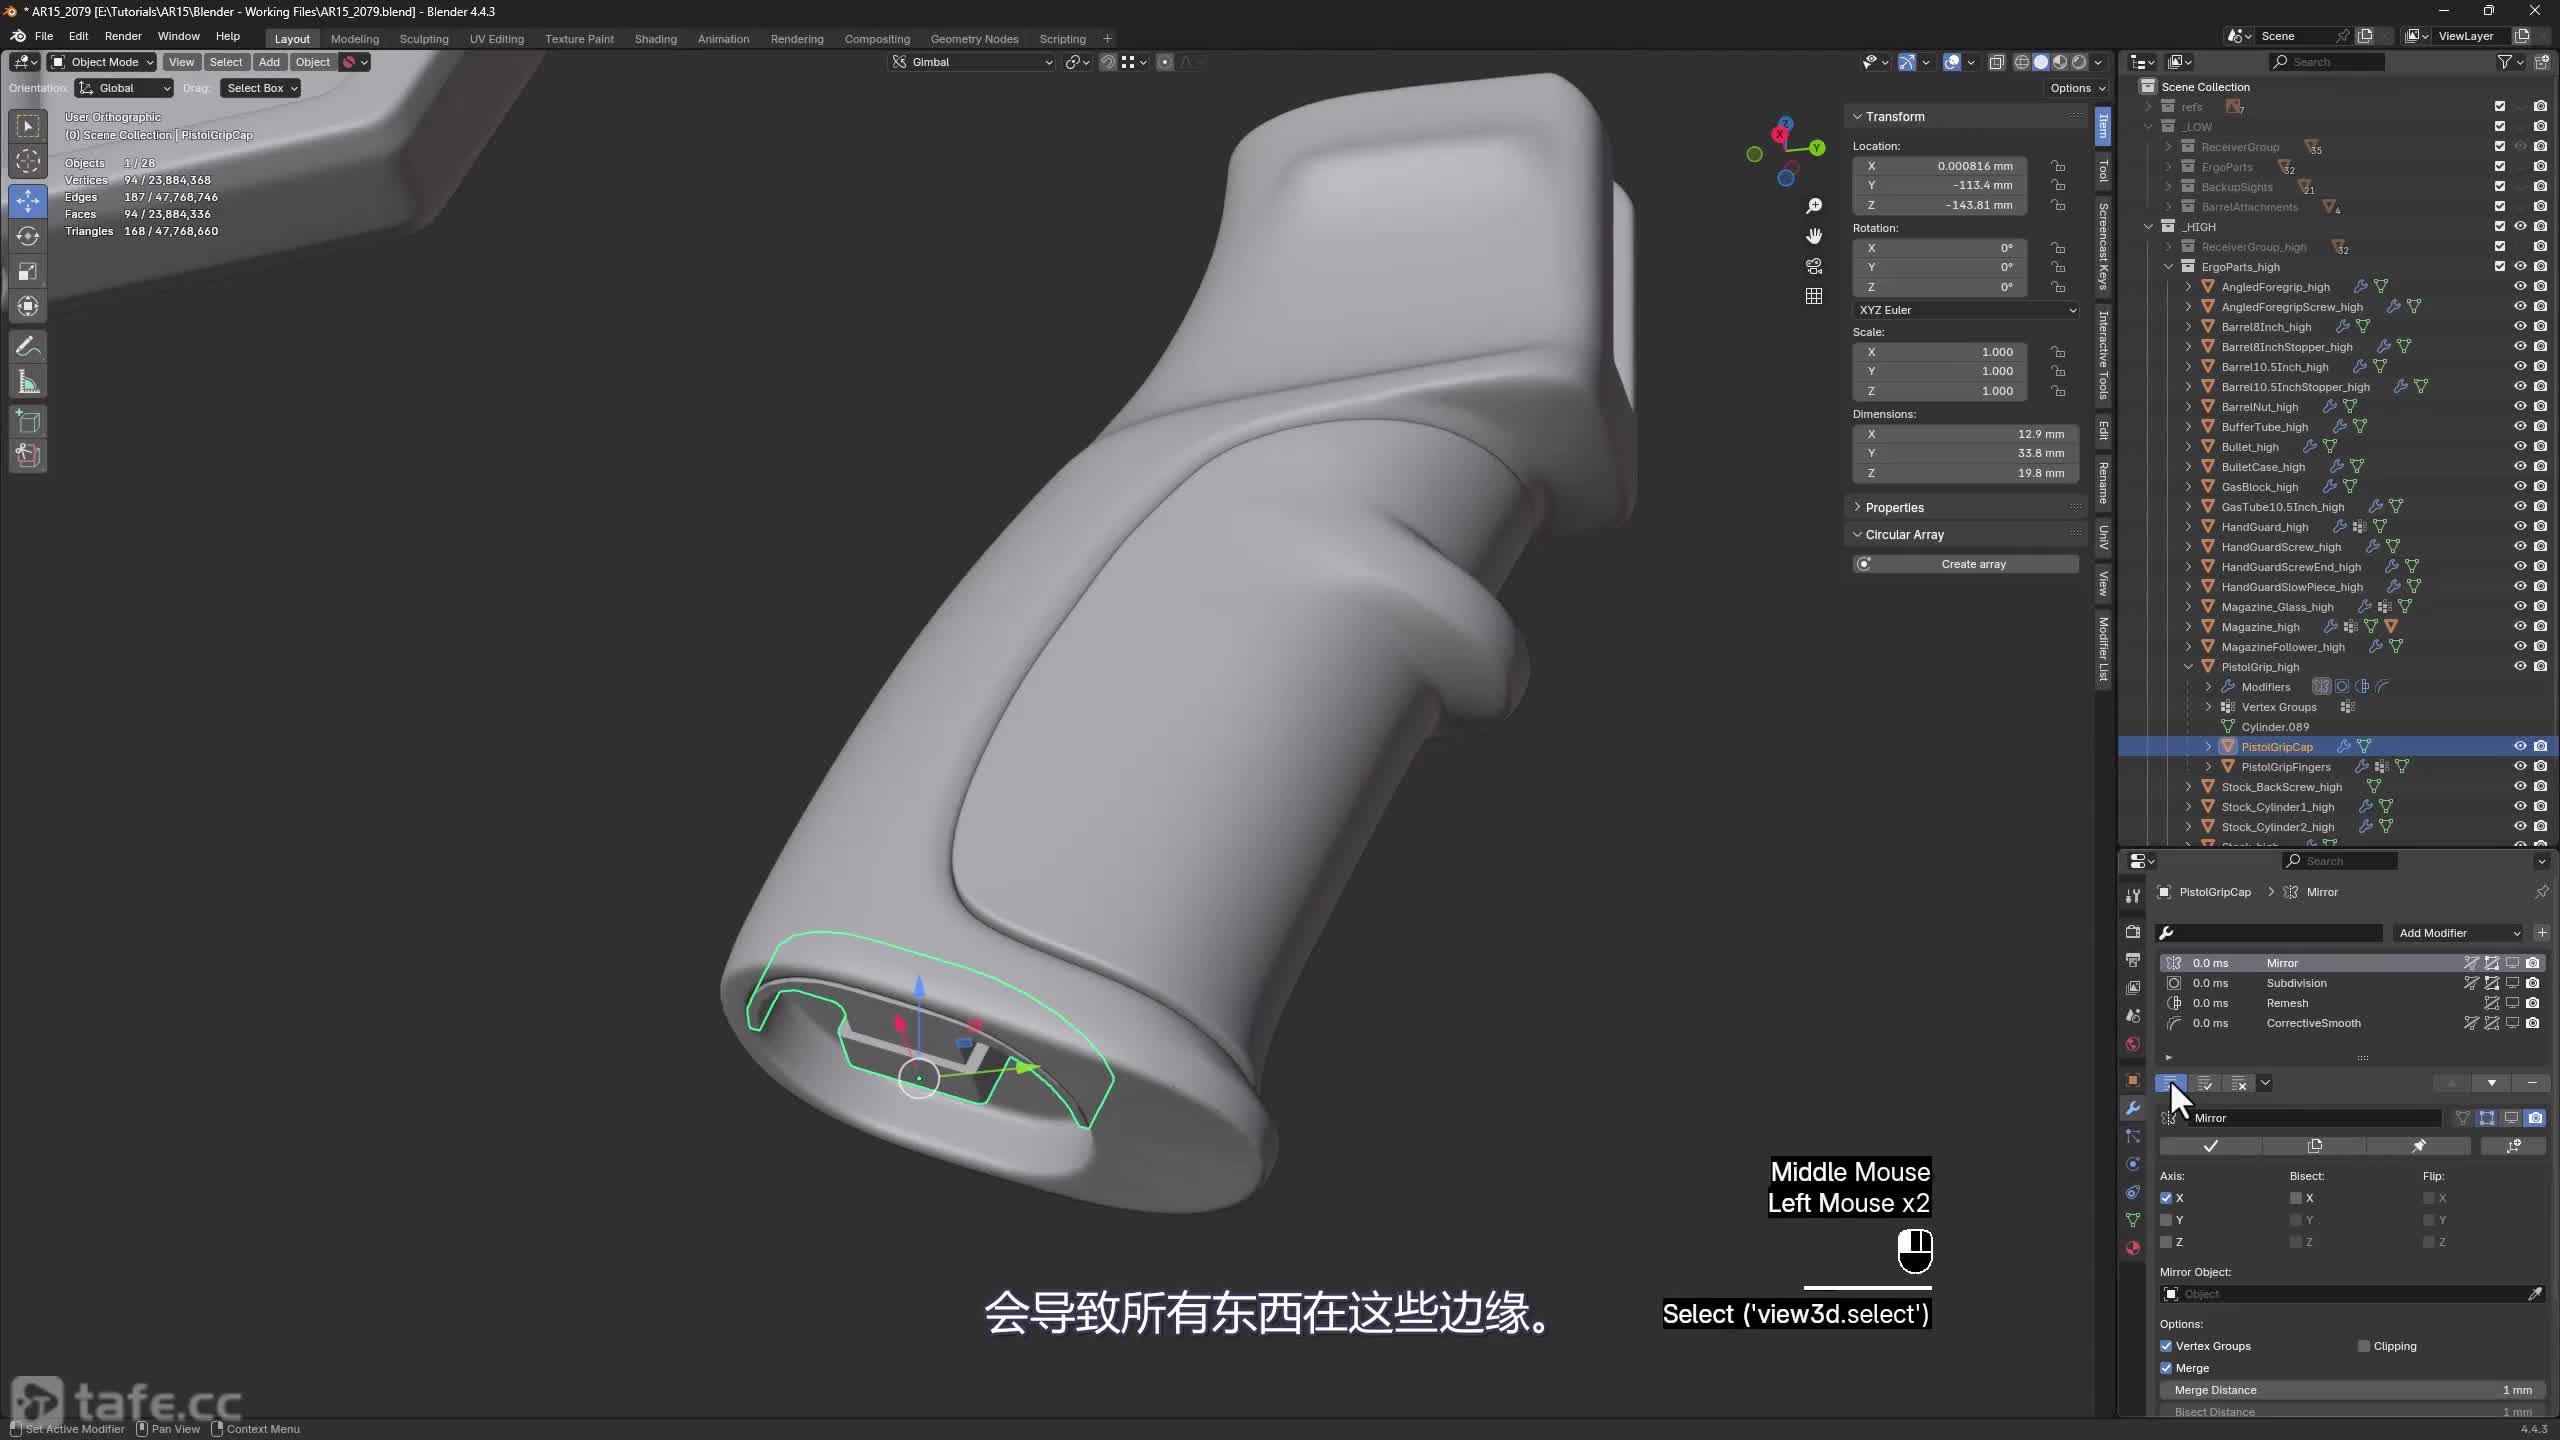Click the zoom view magnifier icon
The width and height of the screenshot is (2560, 1440).
1814,206
